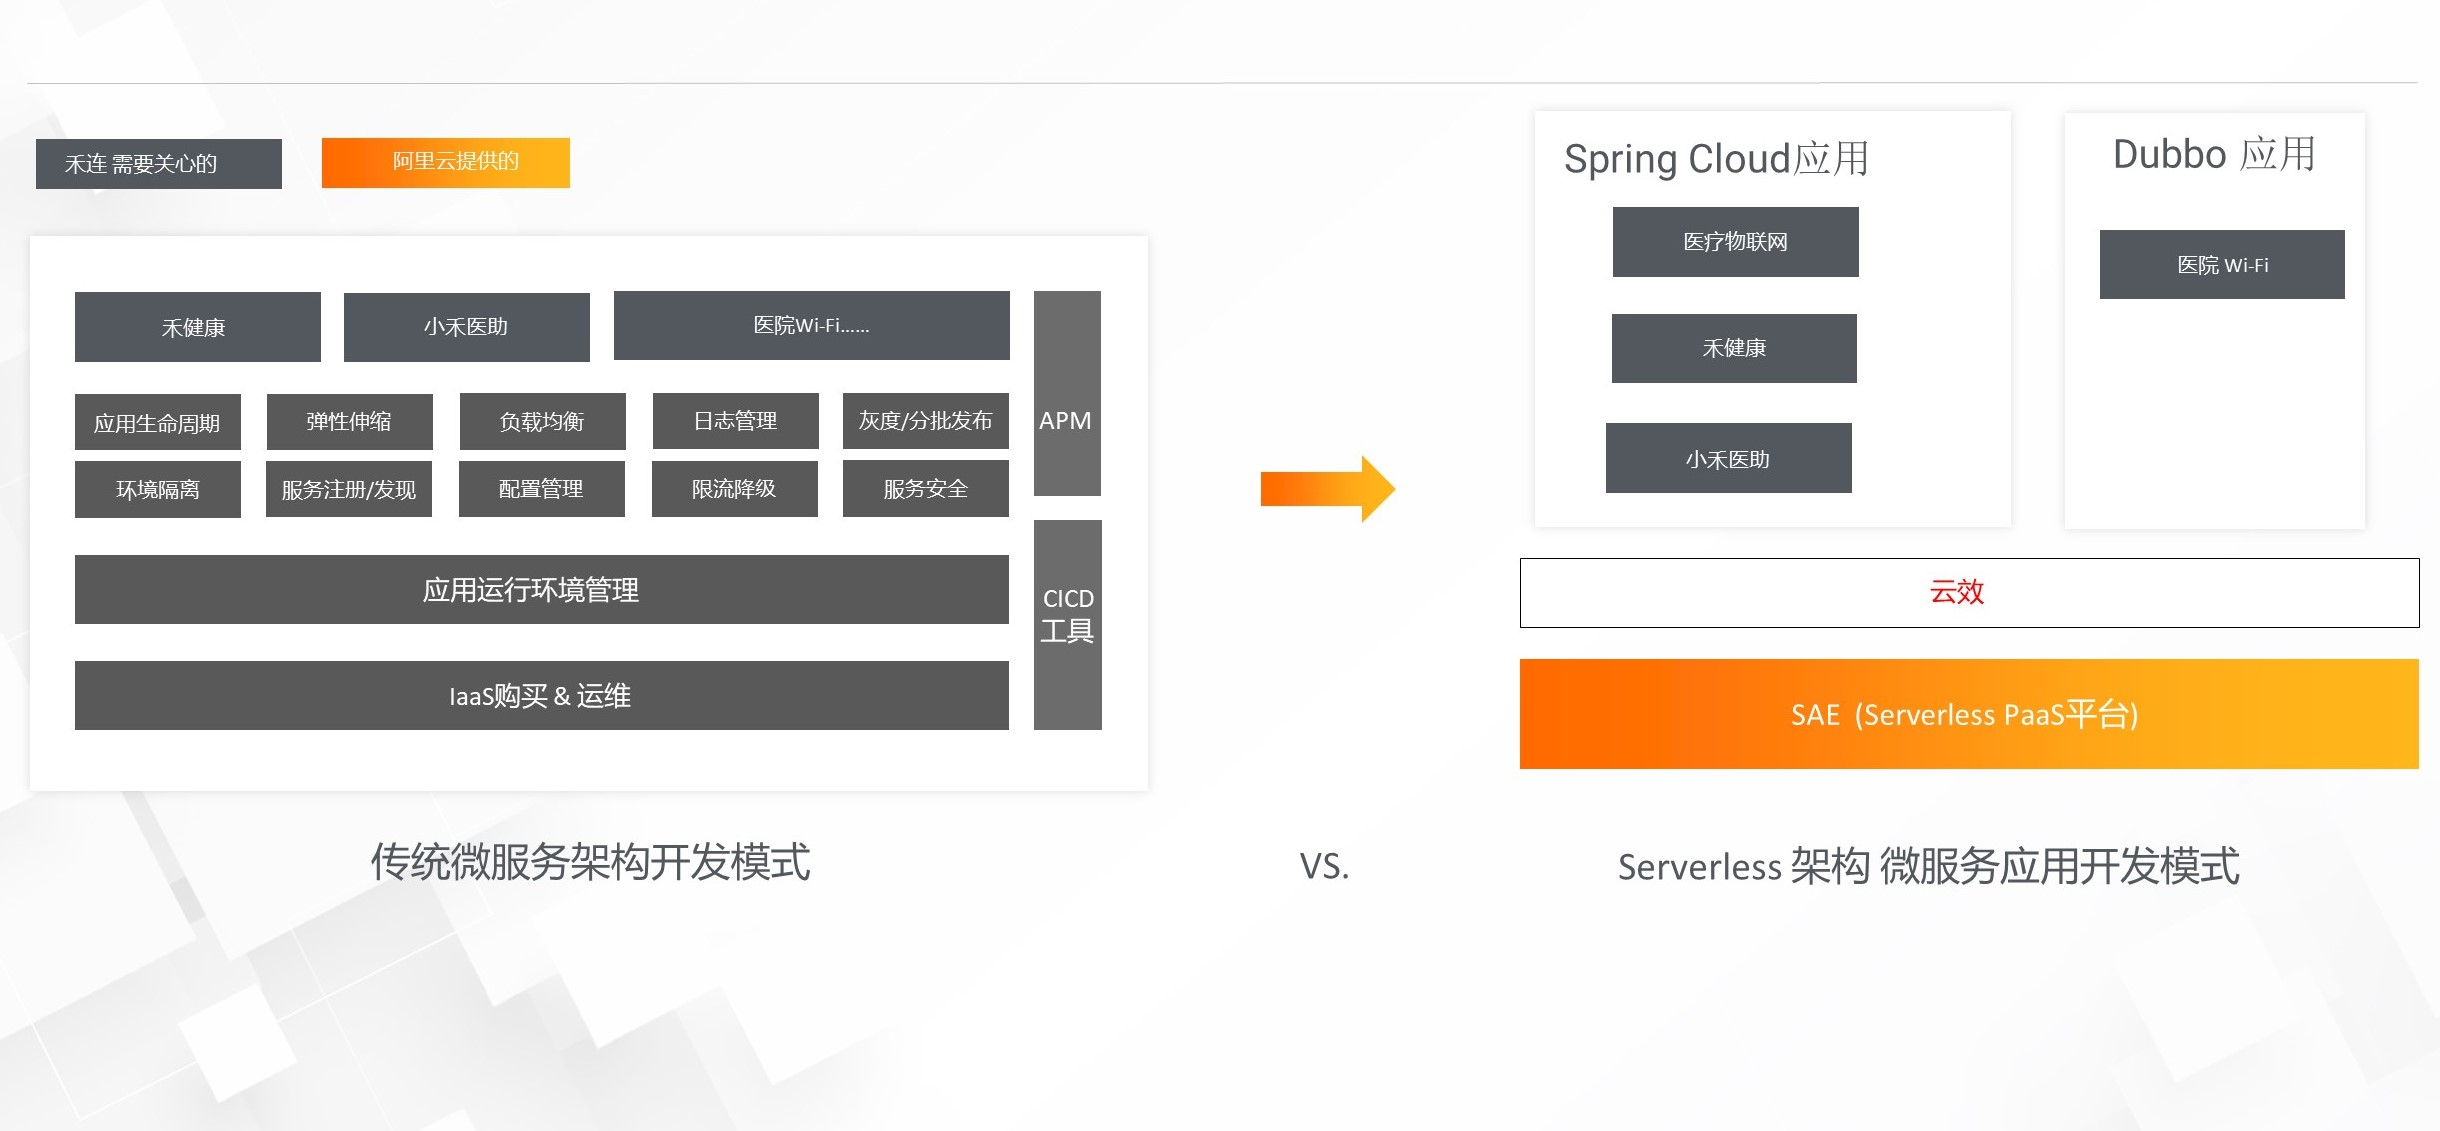Click the '环境隔离' block
Screen dimensions: 2440x1131
(x=158, y=489)
